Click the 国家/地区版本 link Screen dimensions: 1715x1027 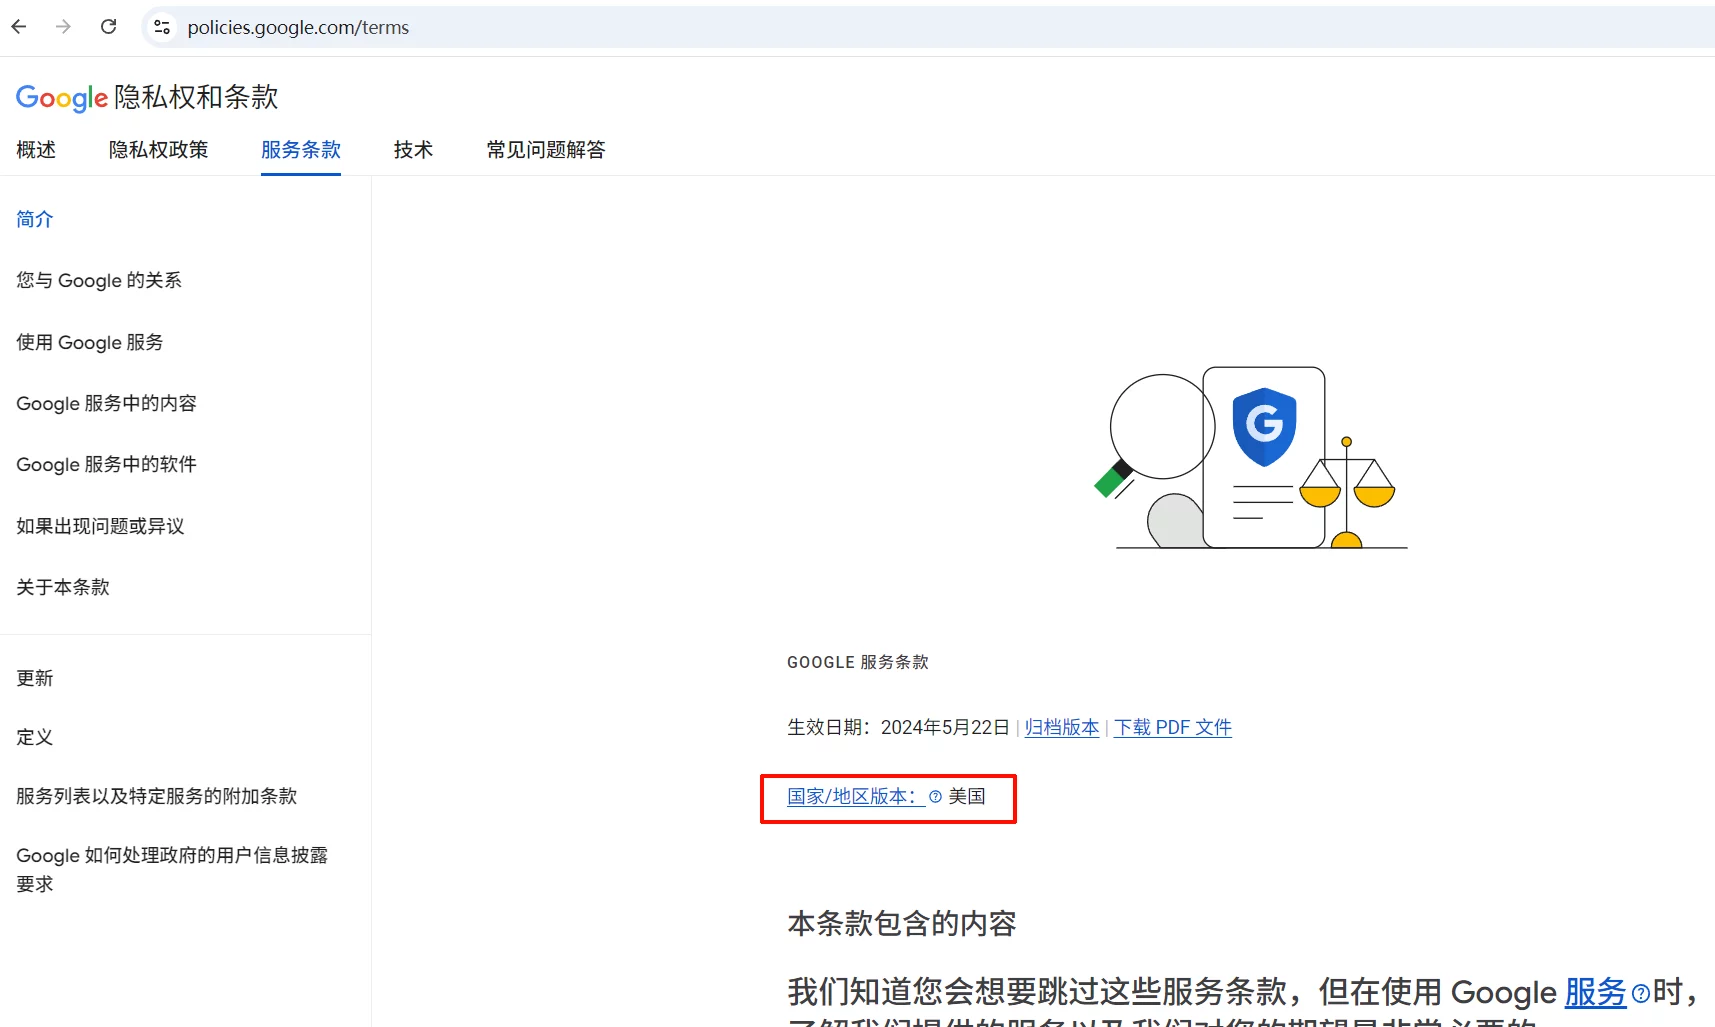click(852, 797)
